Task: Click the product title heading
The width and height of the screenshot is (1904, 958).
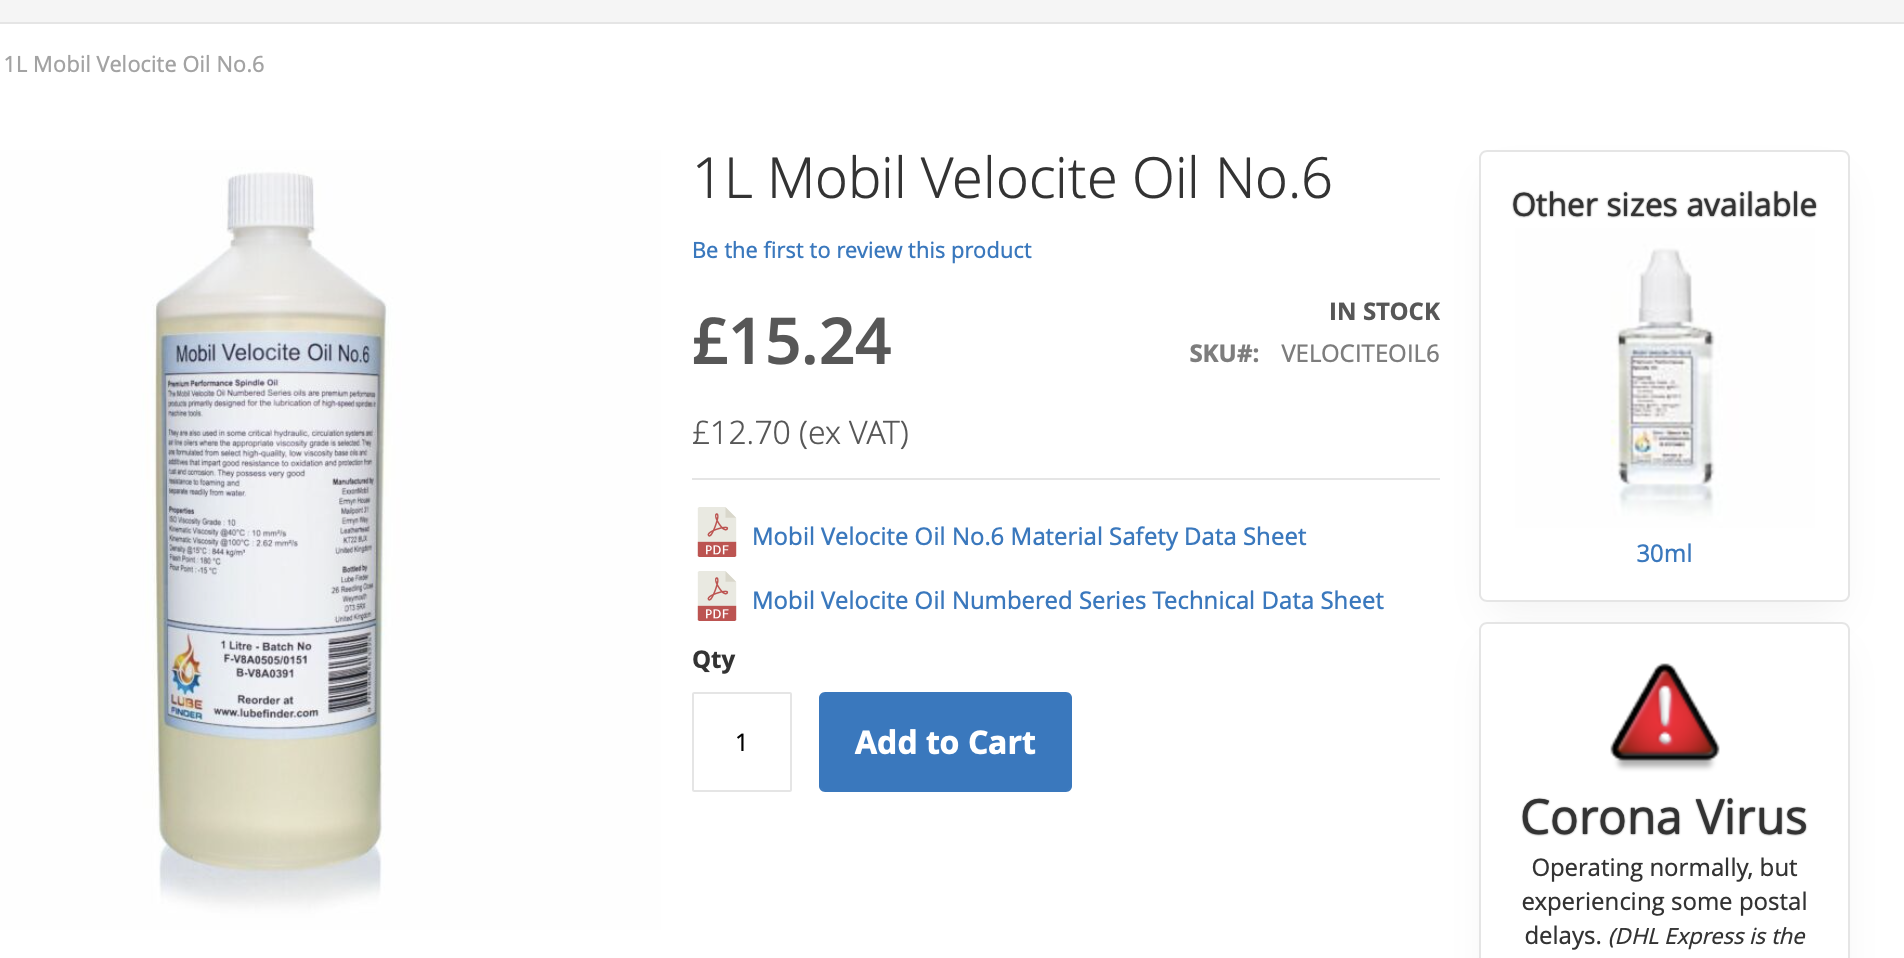Action: tap(1012, 179)
